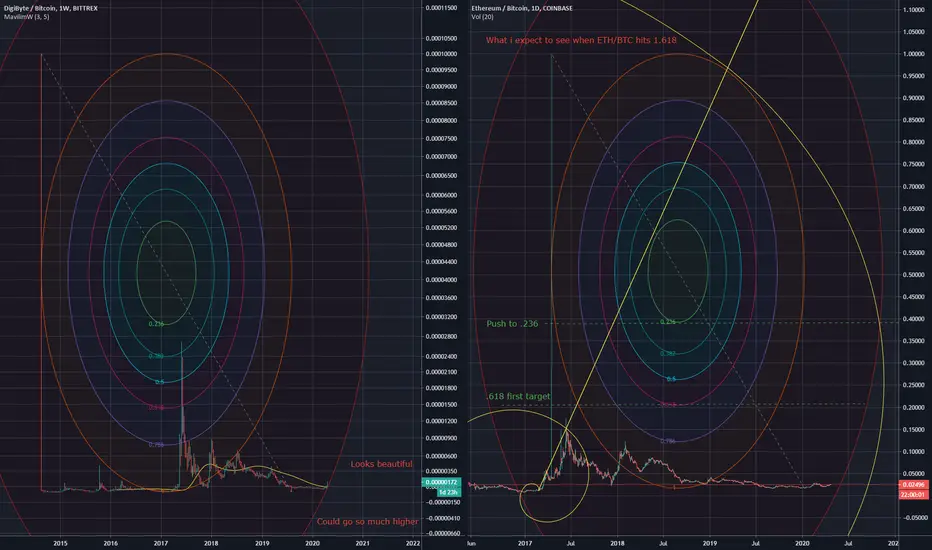
Task: Click the 0.40000 price label on Ethereum scale
Action: click(914, 319)
